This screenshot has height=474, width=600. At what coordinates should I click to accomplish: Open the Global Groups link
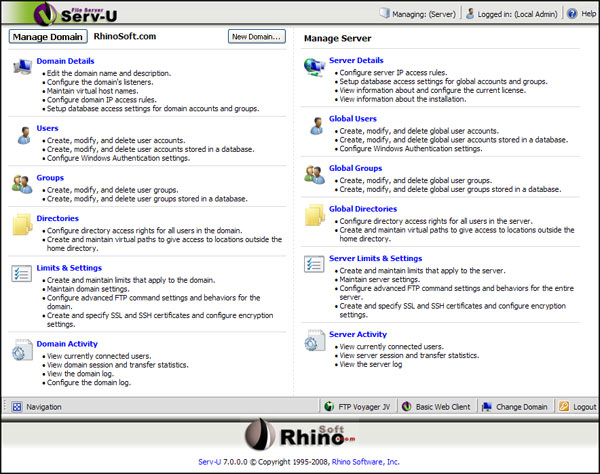click(355, 168)
